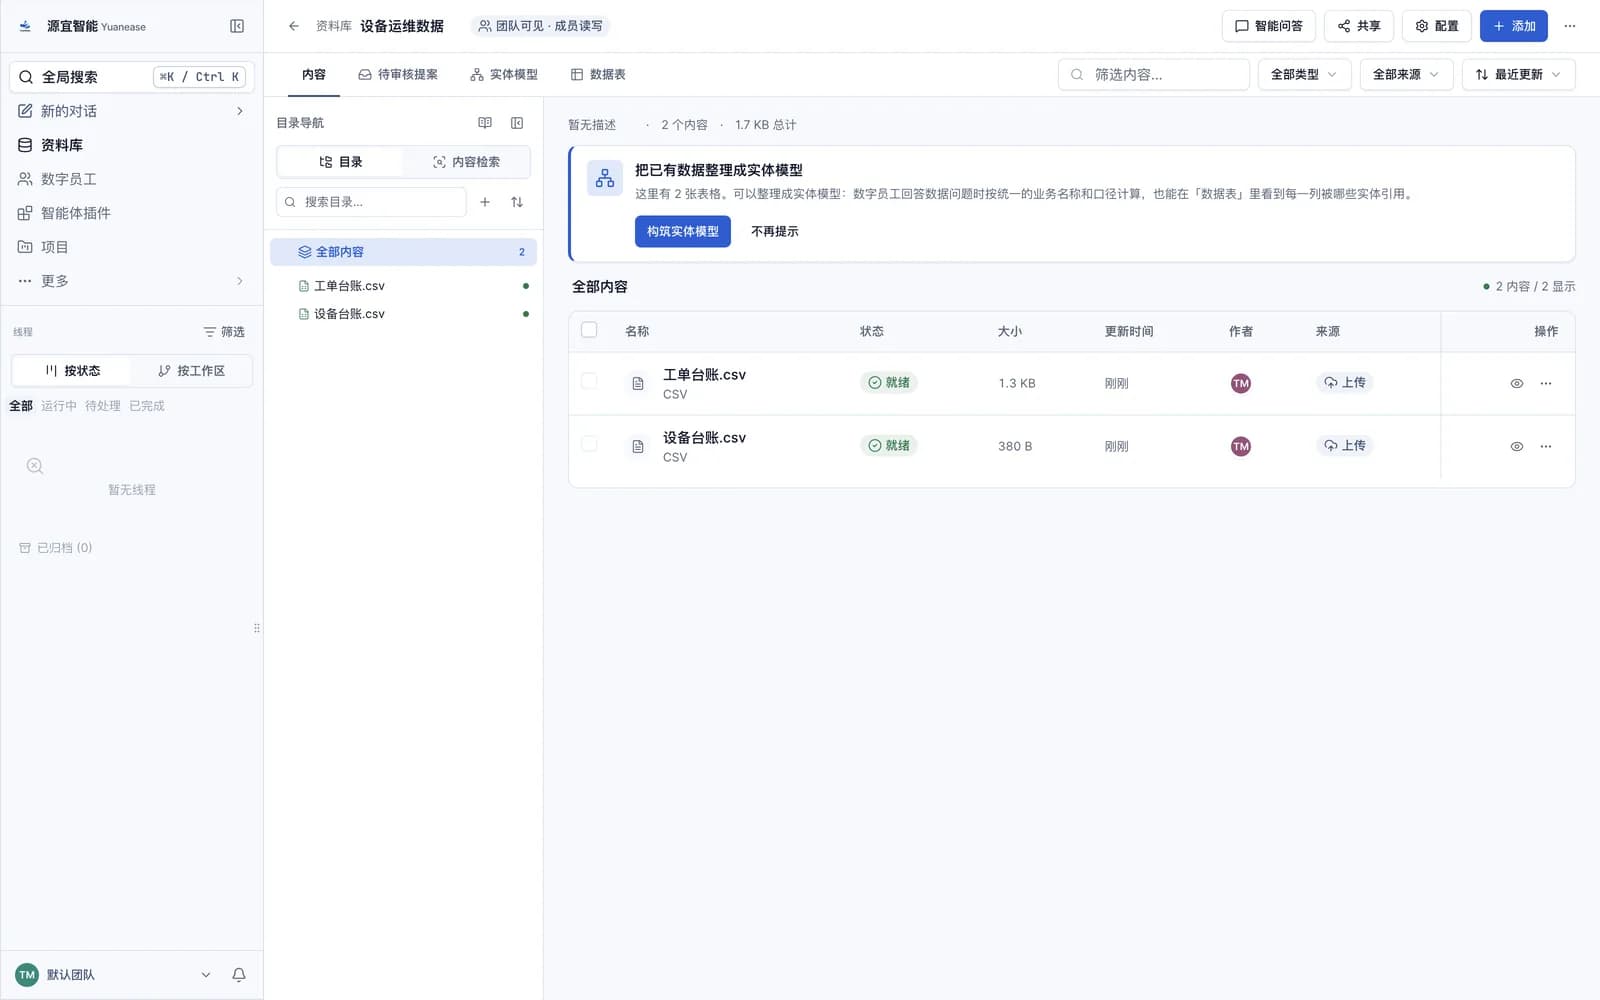Screen dimensions: 1600x1000
Task: Add a new directory with plus icon
Action: pyautogui.click(x=485, y=202)
